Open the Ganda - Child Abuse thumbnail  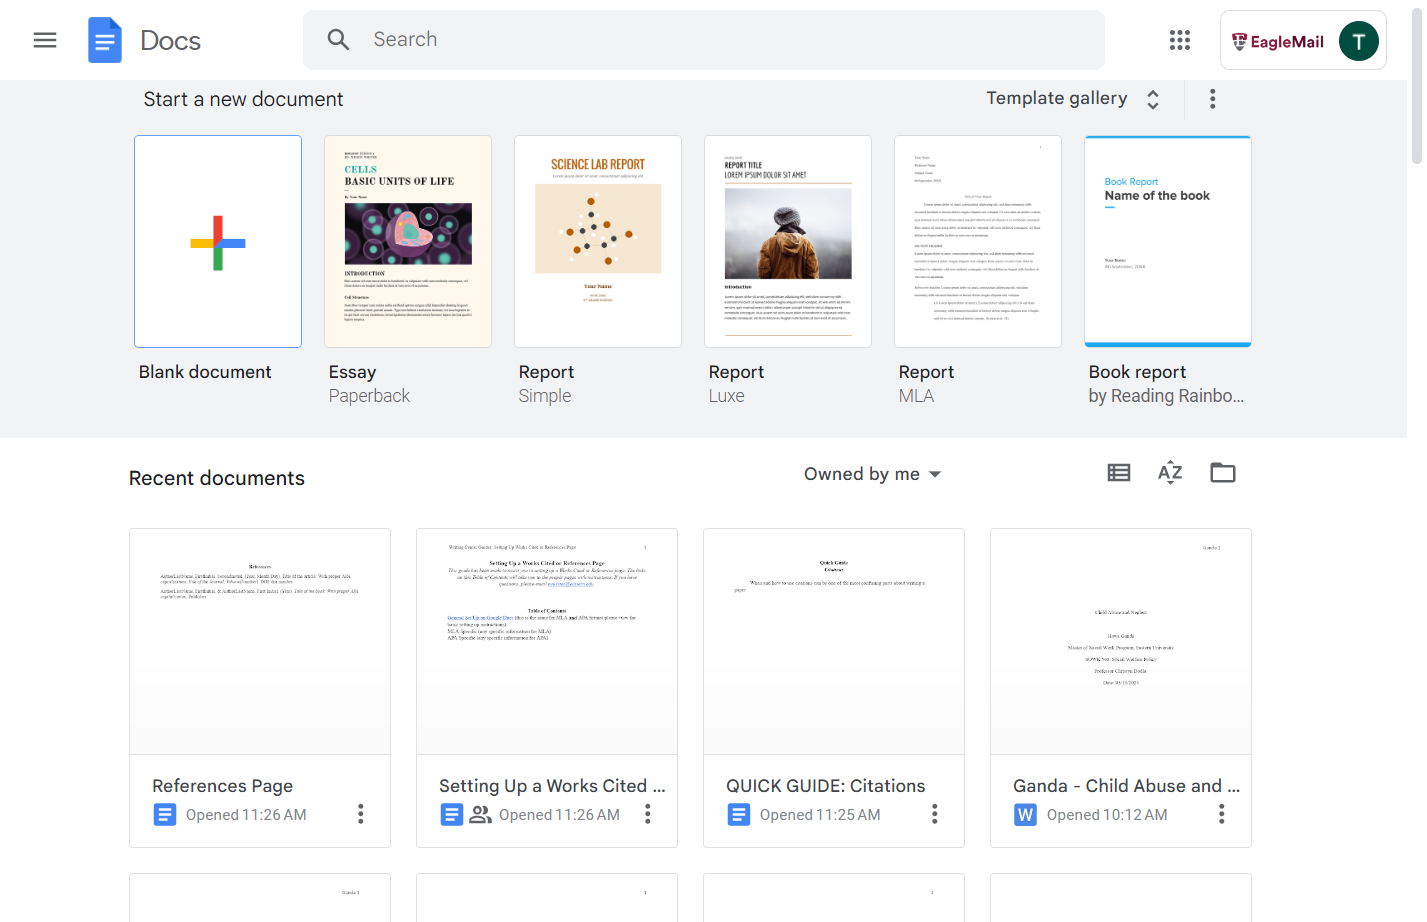(x=1121, y=642)
